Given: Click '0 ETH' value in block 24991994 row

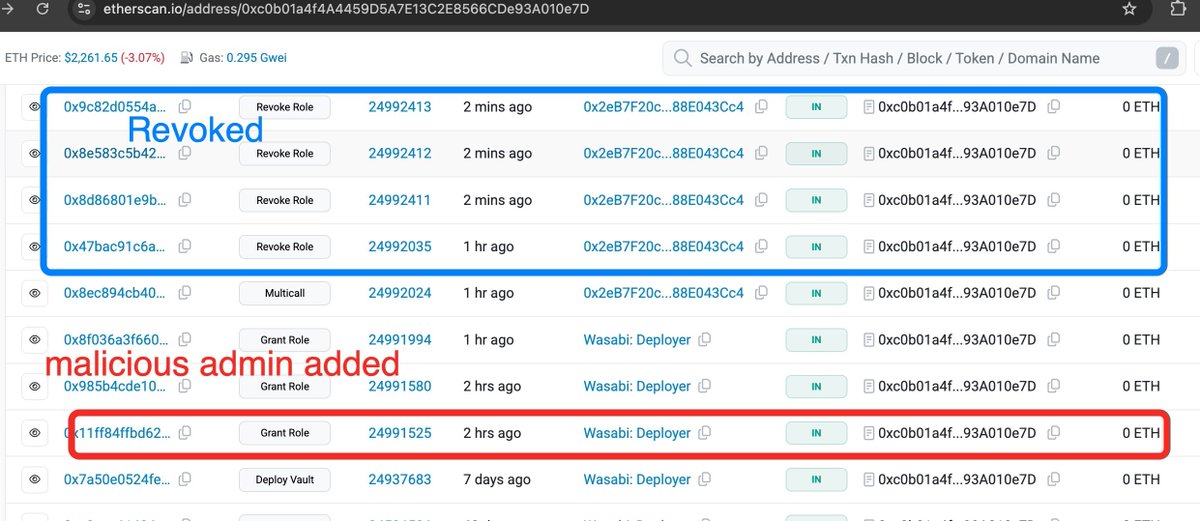Looking at the screenshot, I should [1141, 340].
